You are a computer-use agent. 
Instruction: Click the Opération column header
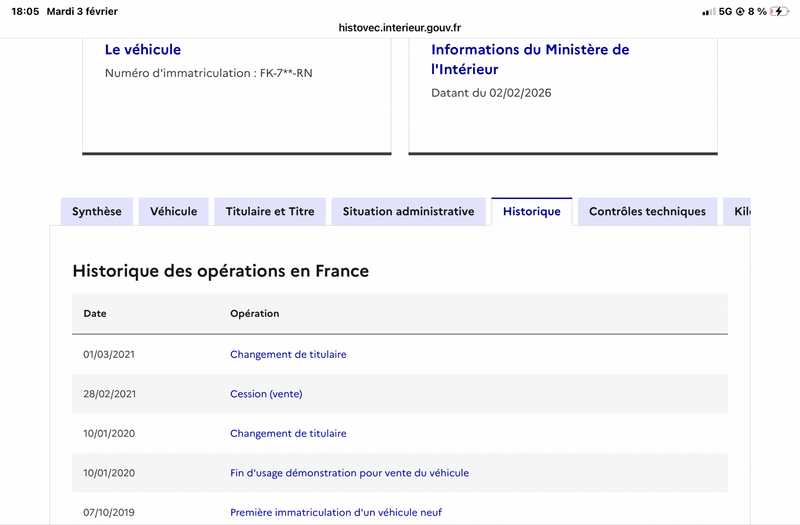[254, 313]
